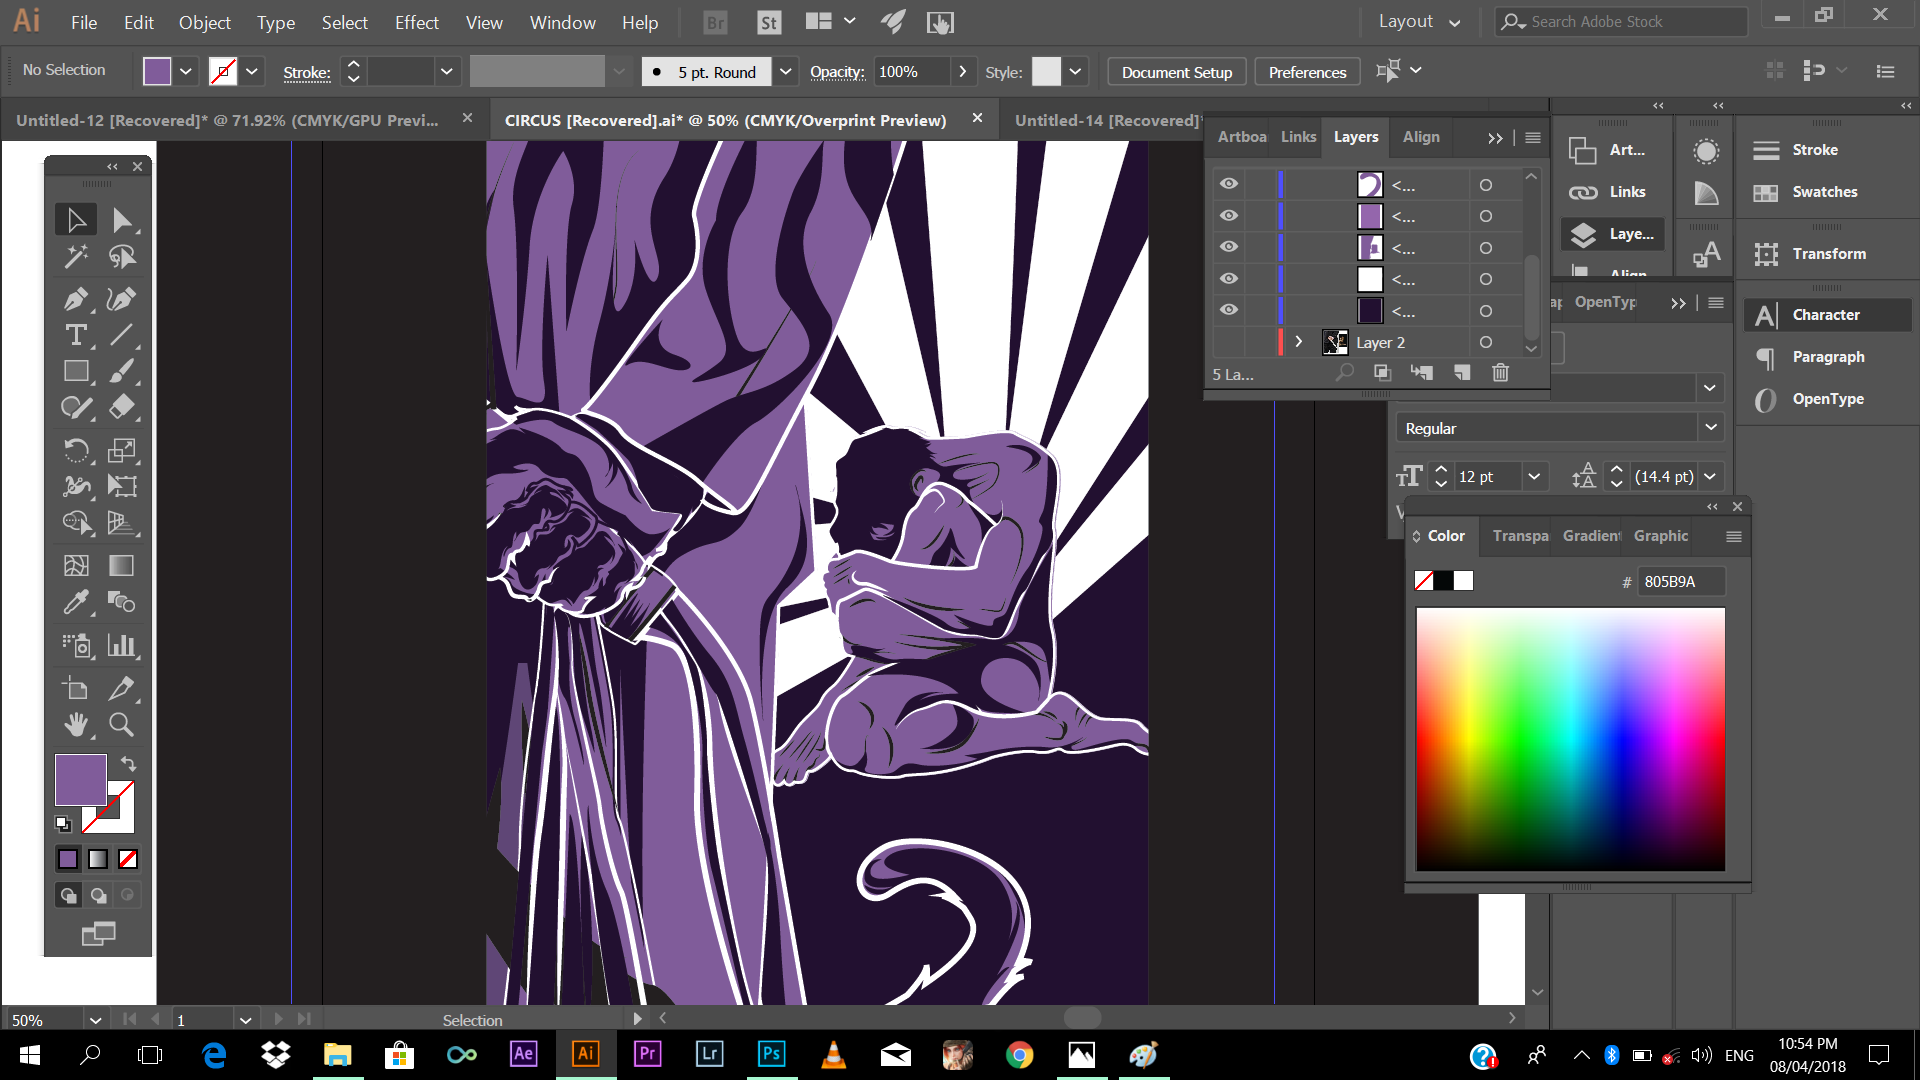Select the Direct Selection tool
The width and height of the screenshot is (1920, 1080).
click(x=122, y=220)
